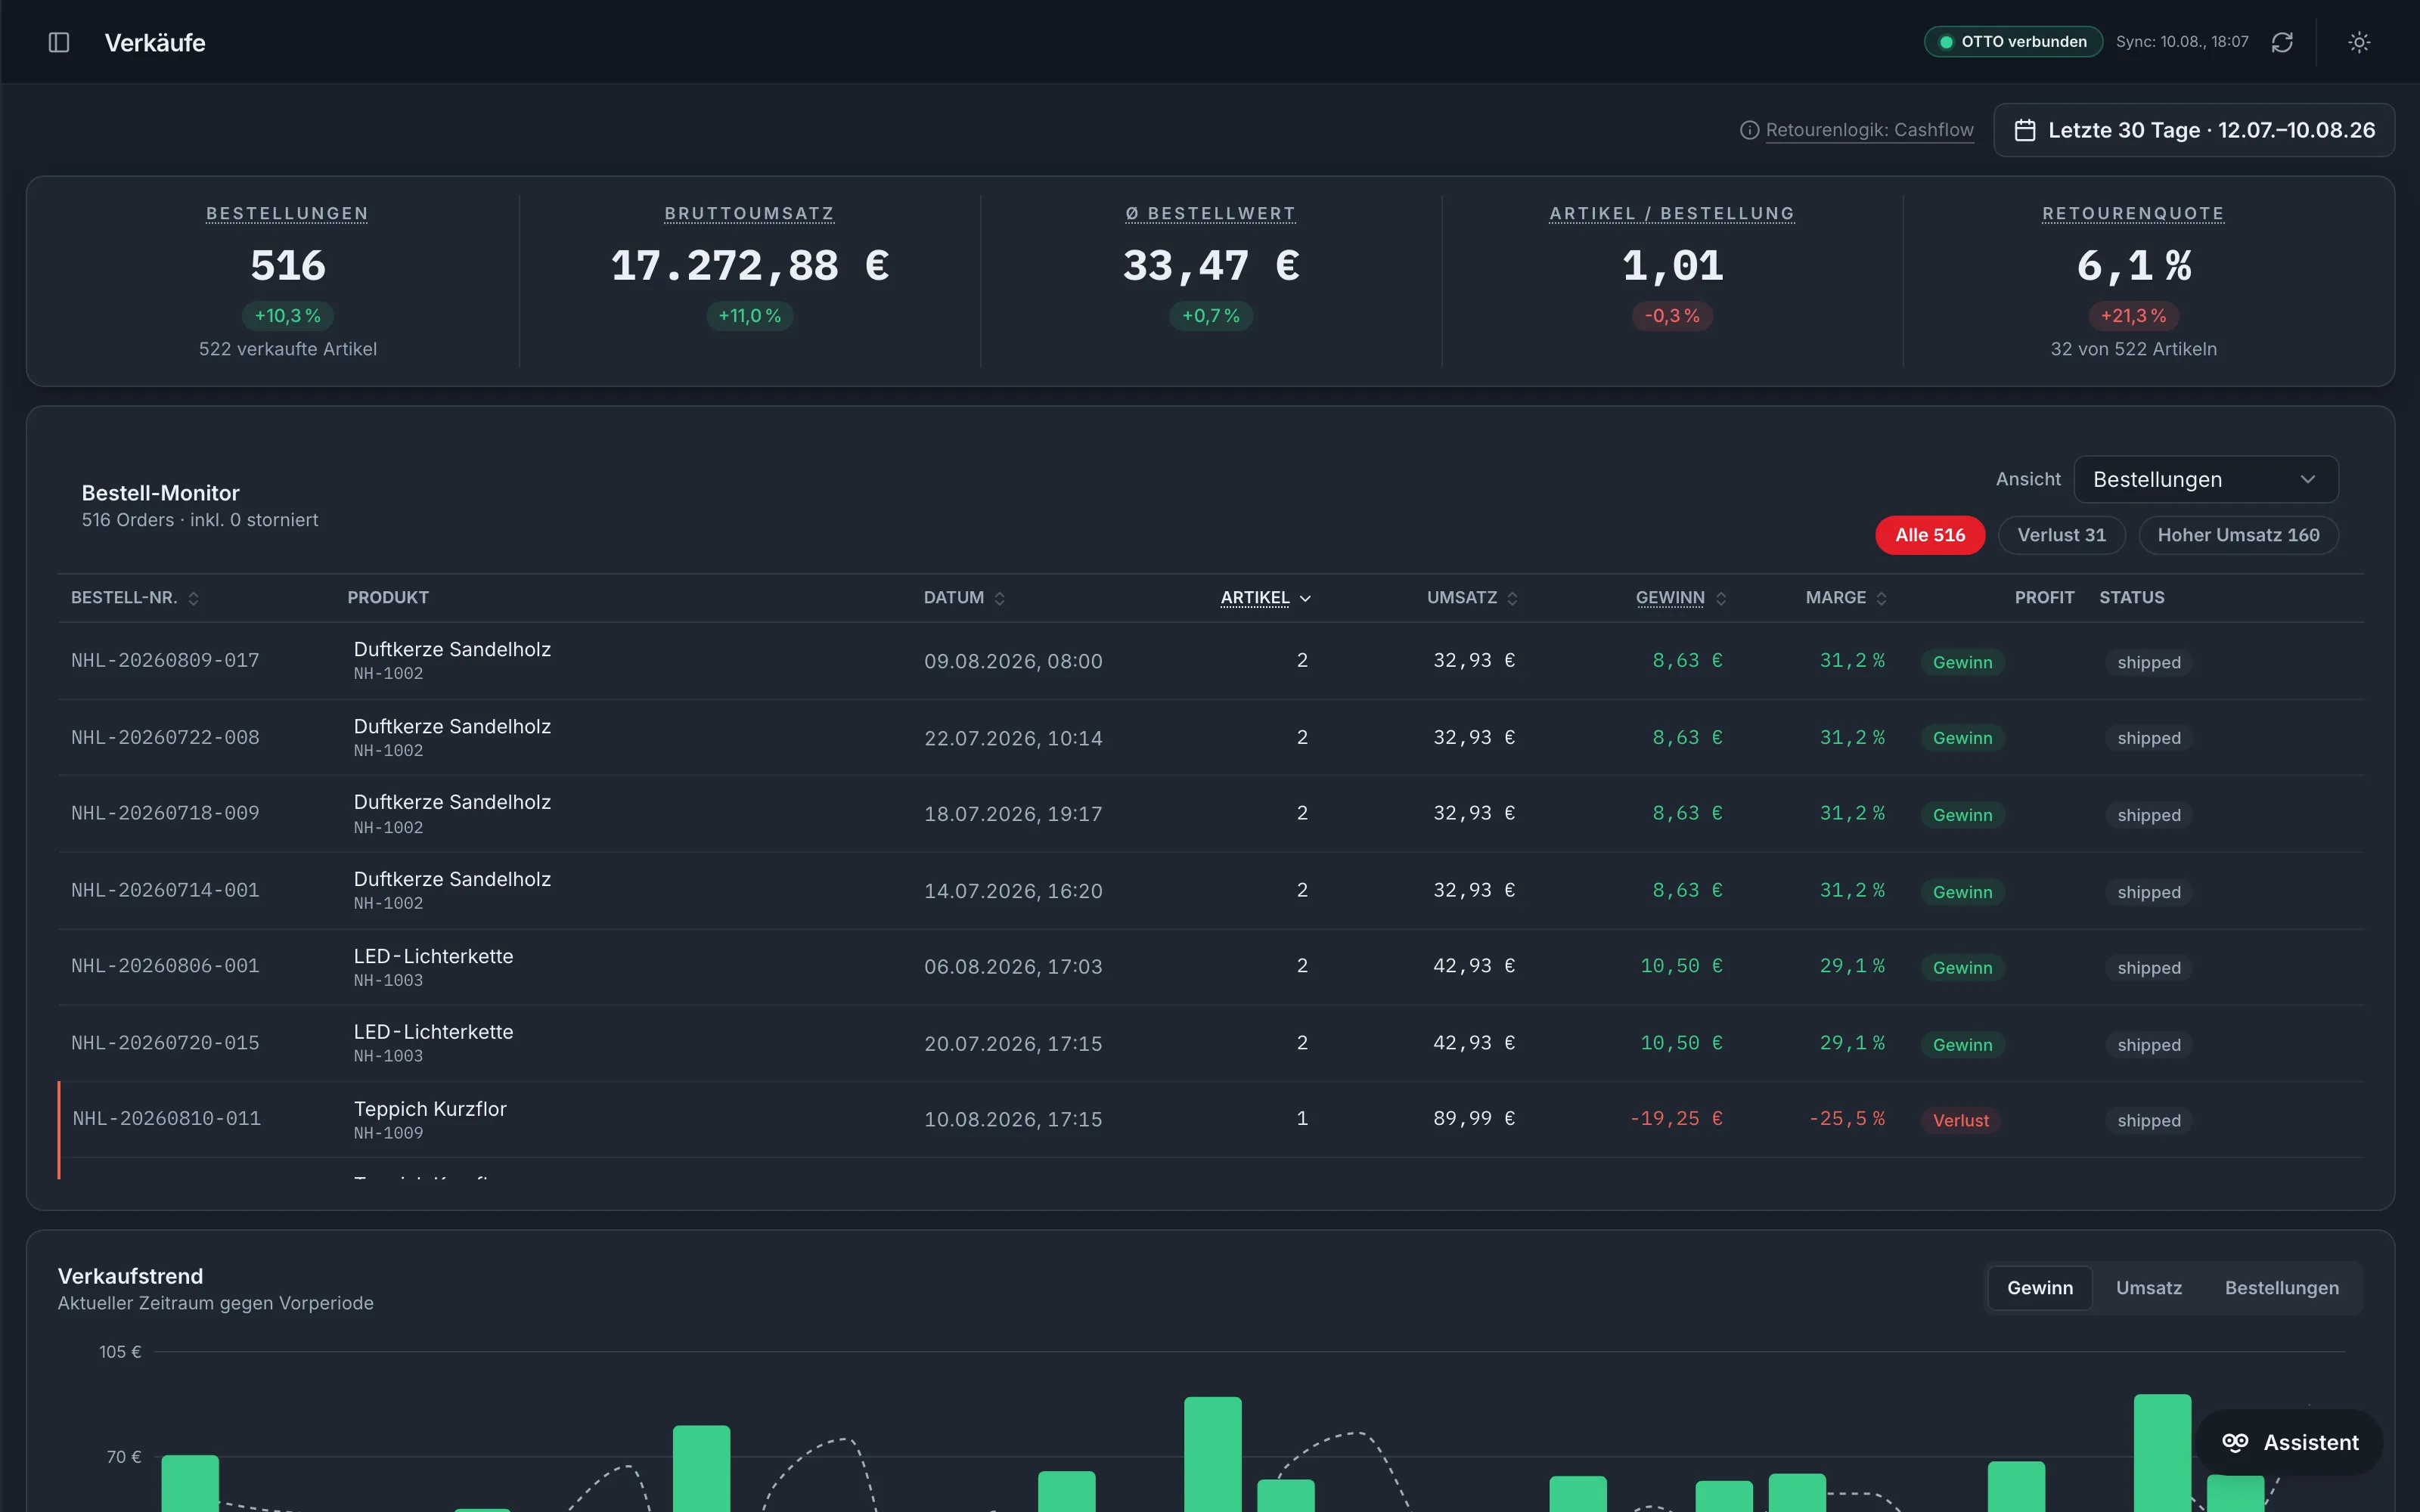Click the info icon beside Retourenlogik
The height and width of the screenshot is (1512, 2420).
[x=1749, y=130]
